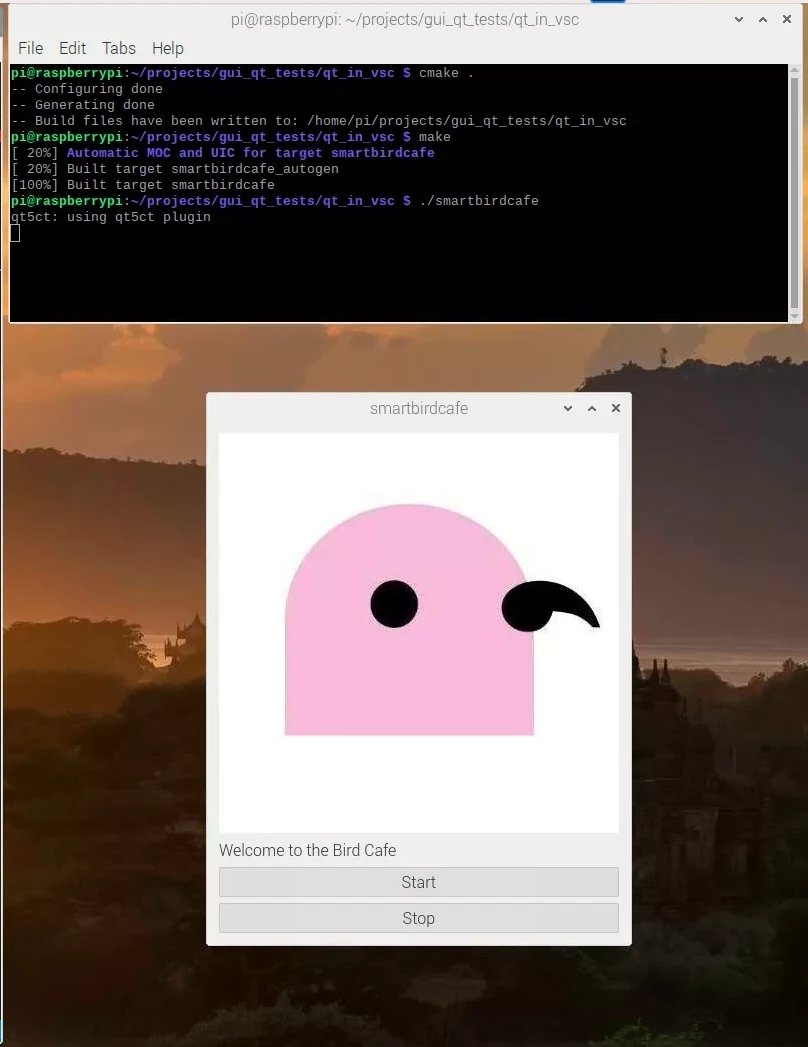
Task: Click the terminal vertical scrollbar
Action: tap(794, 192)
